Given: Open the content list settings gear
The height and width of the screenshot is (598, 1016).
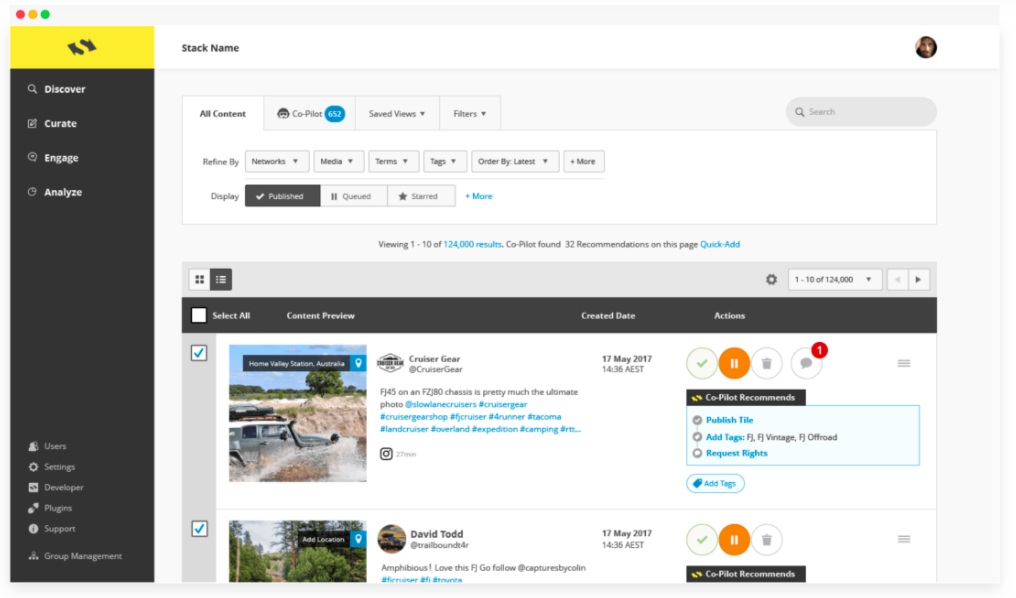Looking at the screenshot, I should click(x=771, y=279).
